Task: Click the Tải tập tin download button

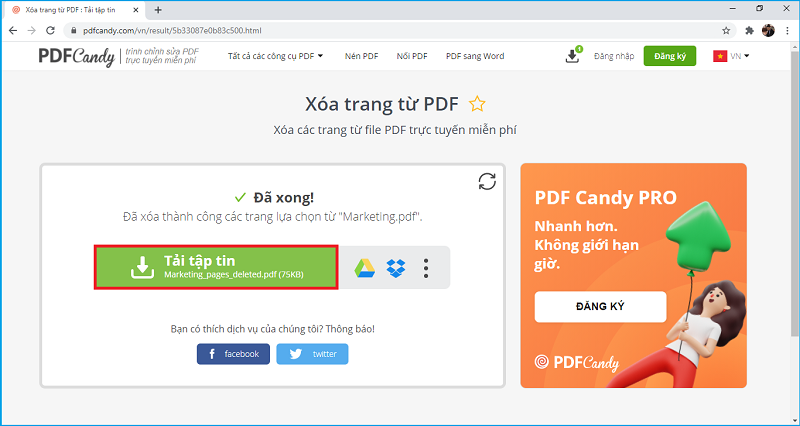Action: tap(216, 267)
